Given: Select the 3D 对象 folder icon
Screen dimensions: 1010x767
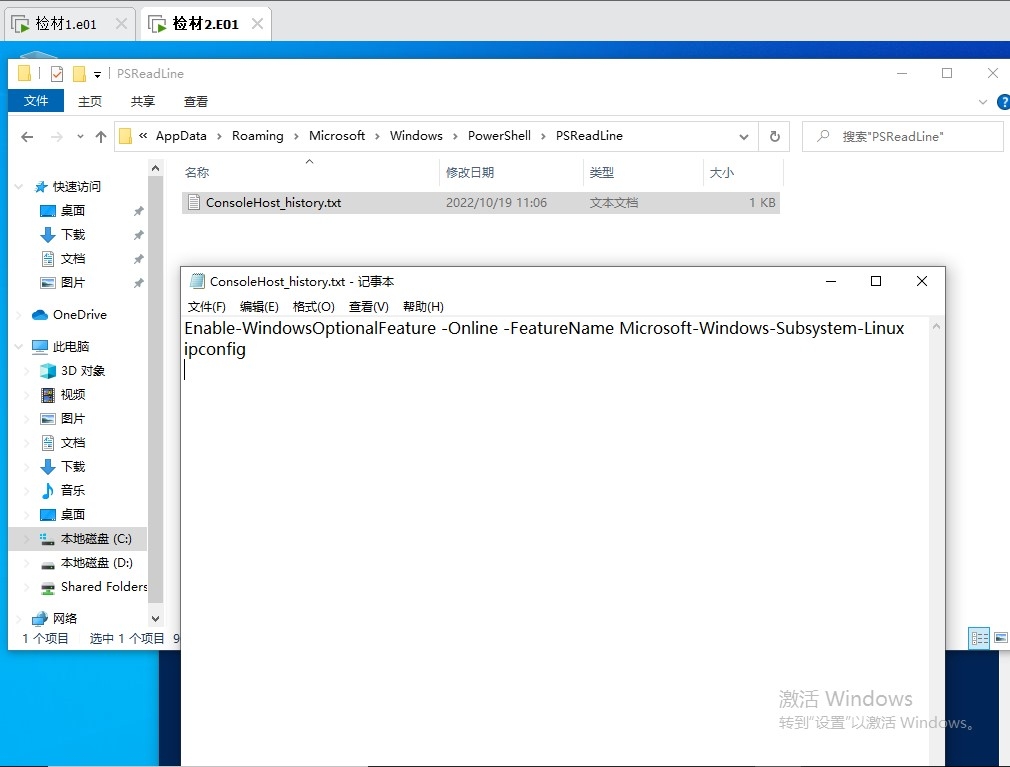Looking at the screenshot, I should pos(48,371).
